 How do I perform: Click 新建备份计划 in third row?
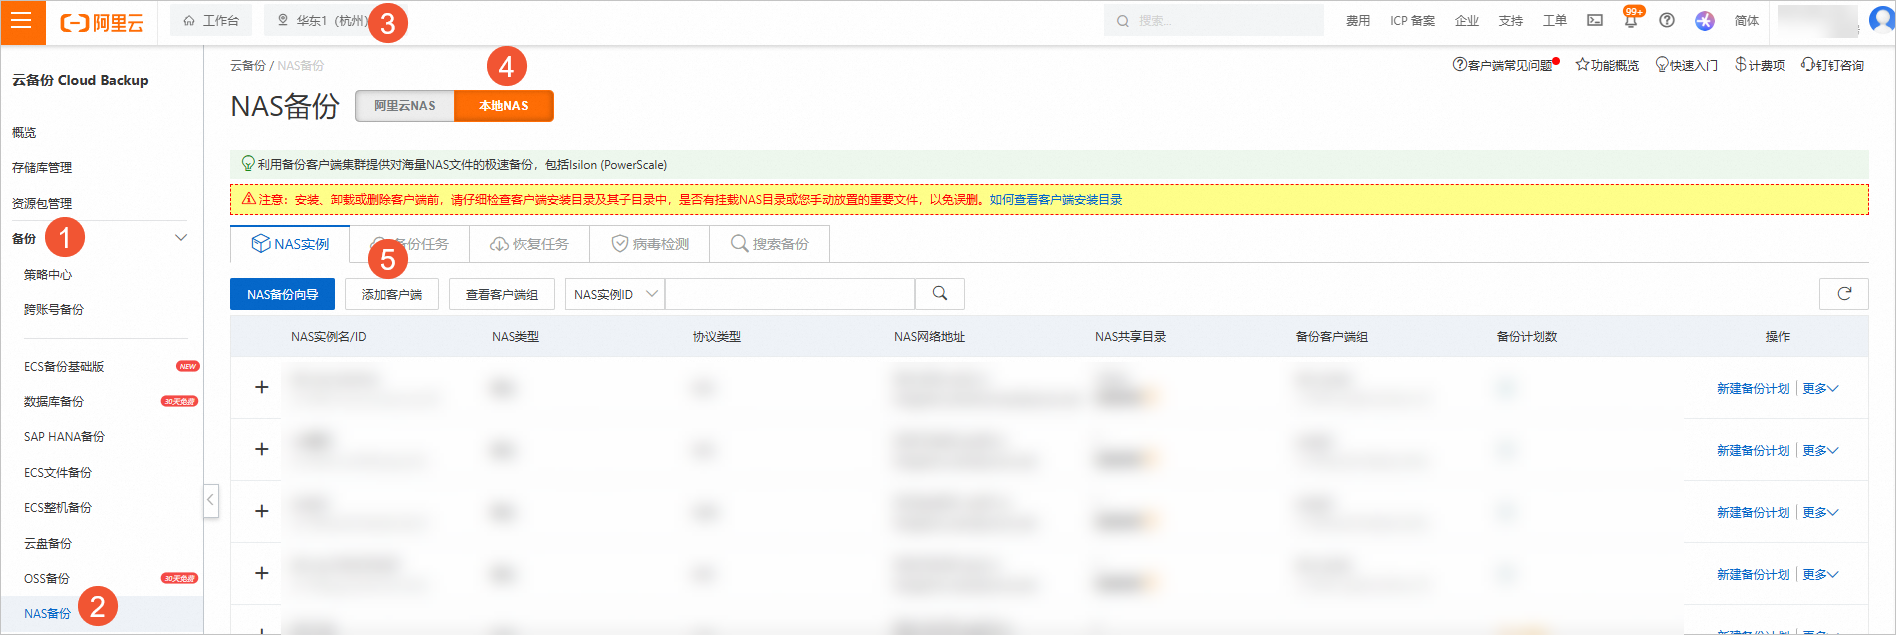(1753, 512)
